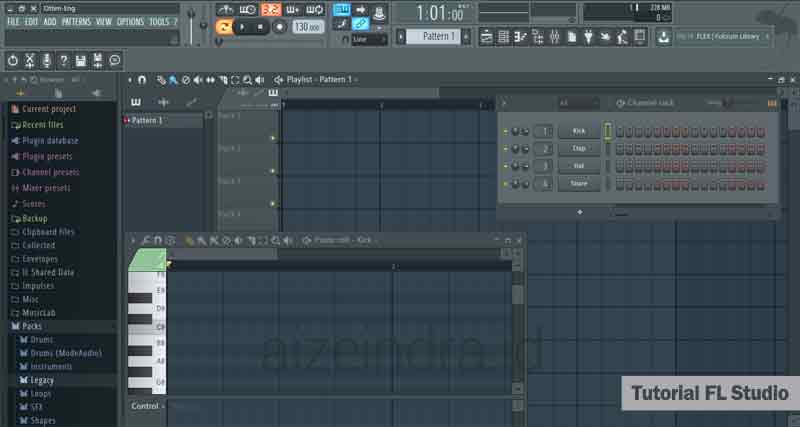Click the speech bubble info icon
Viewport: 800px width, 427px height.
(x=115, y=61)
